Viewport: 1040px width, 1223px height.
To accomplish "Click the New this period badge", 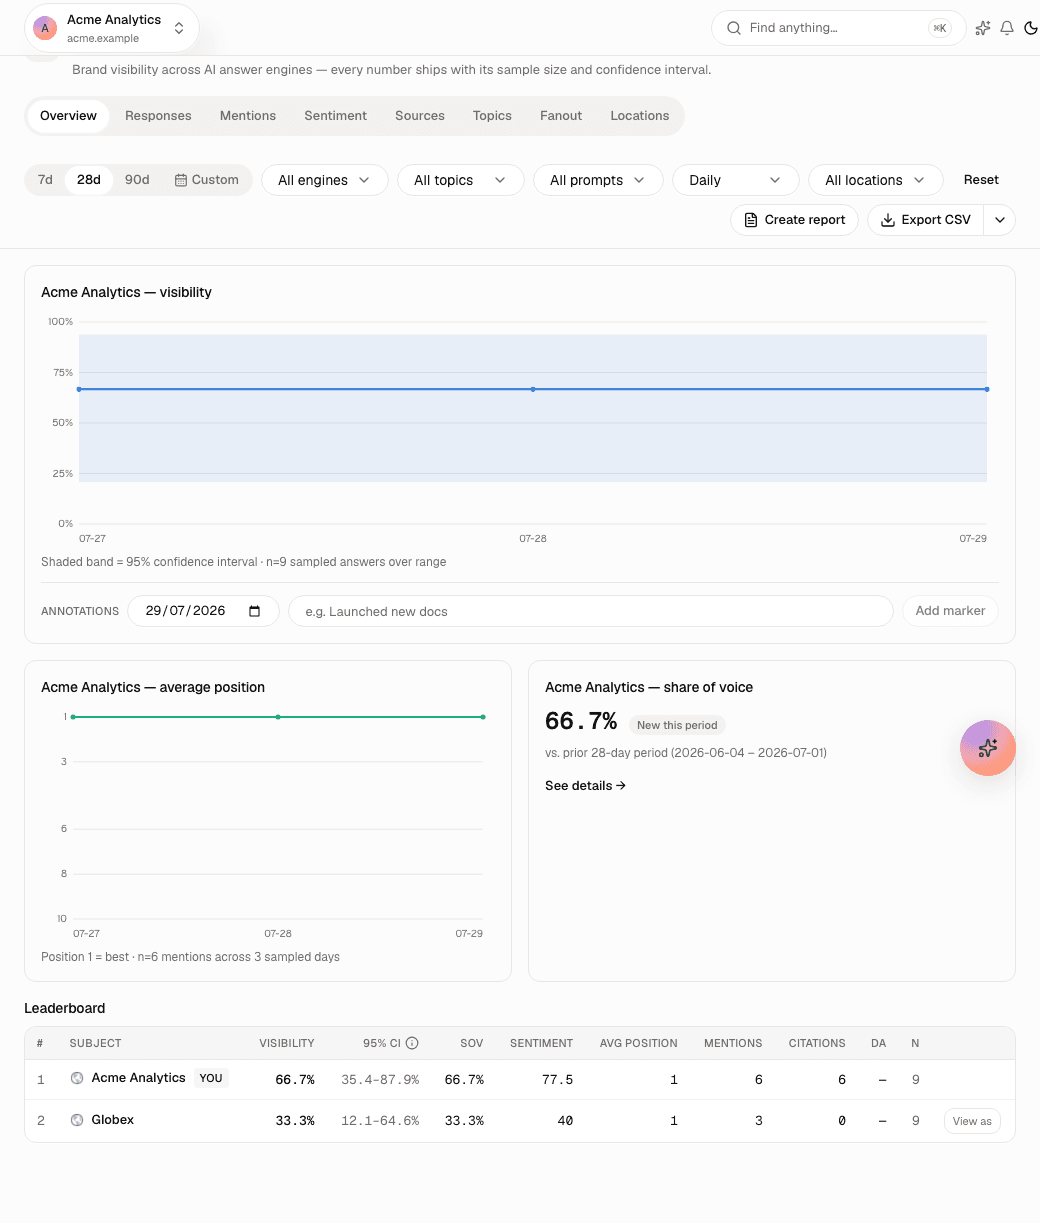I will (x=677, y=725).
